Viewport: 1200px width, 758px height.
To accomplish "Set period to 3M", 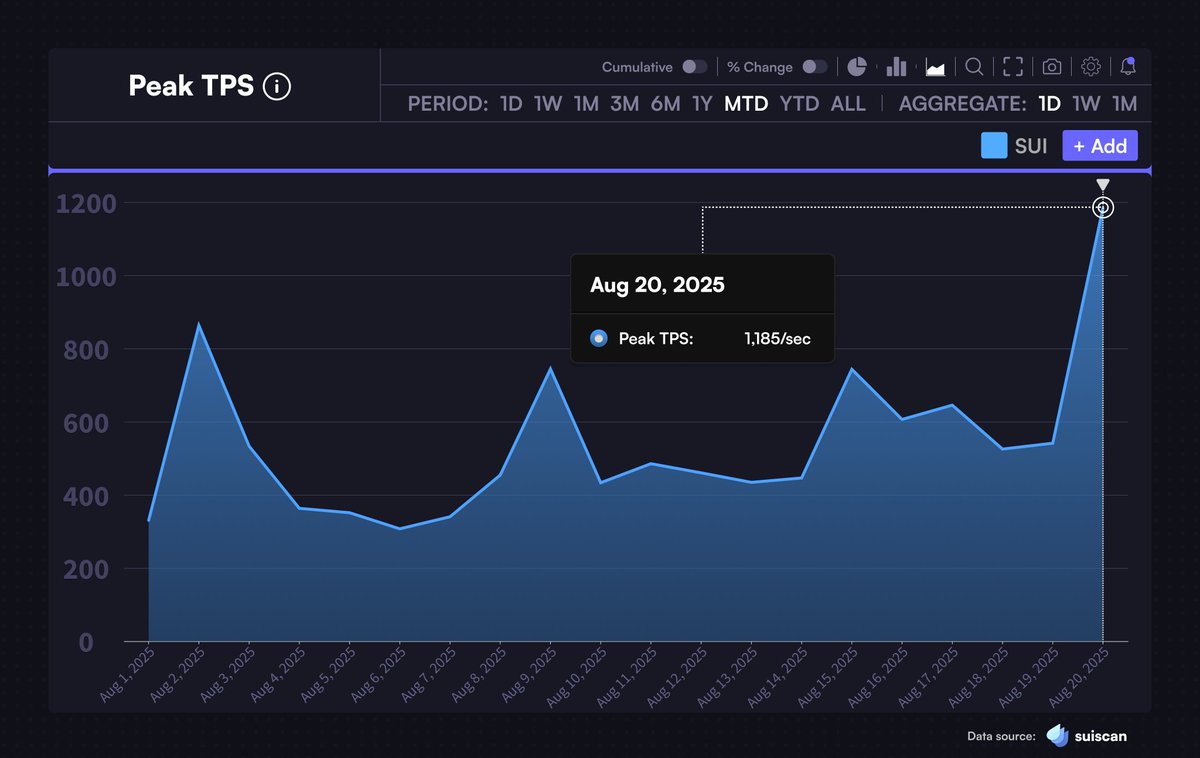I will (x=625, y=104).
